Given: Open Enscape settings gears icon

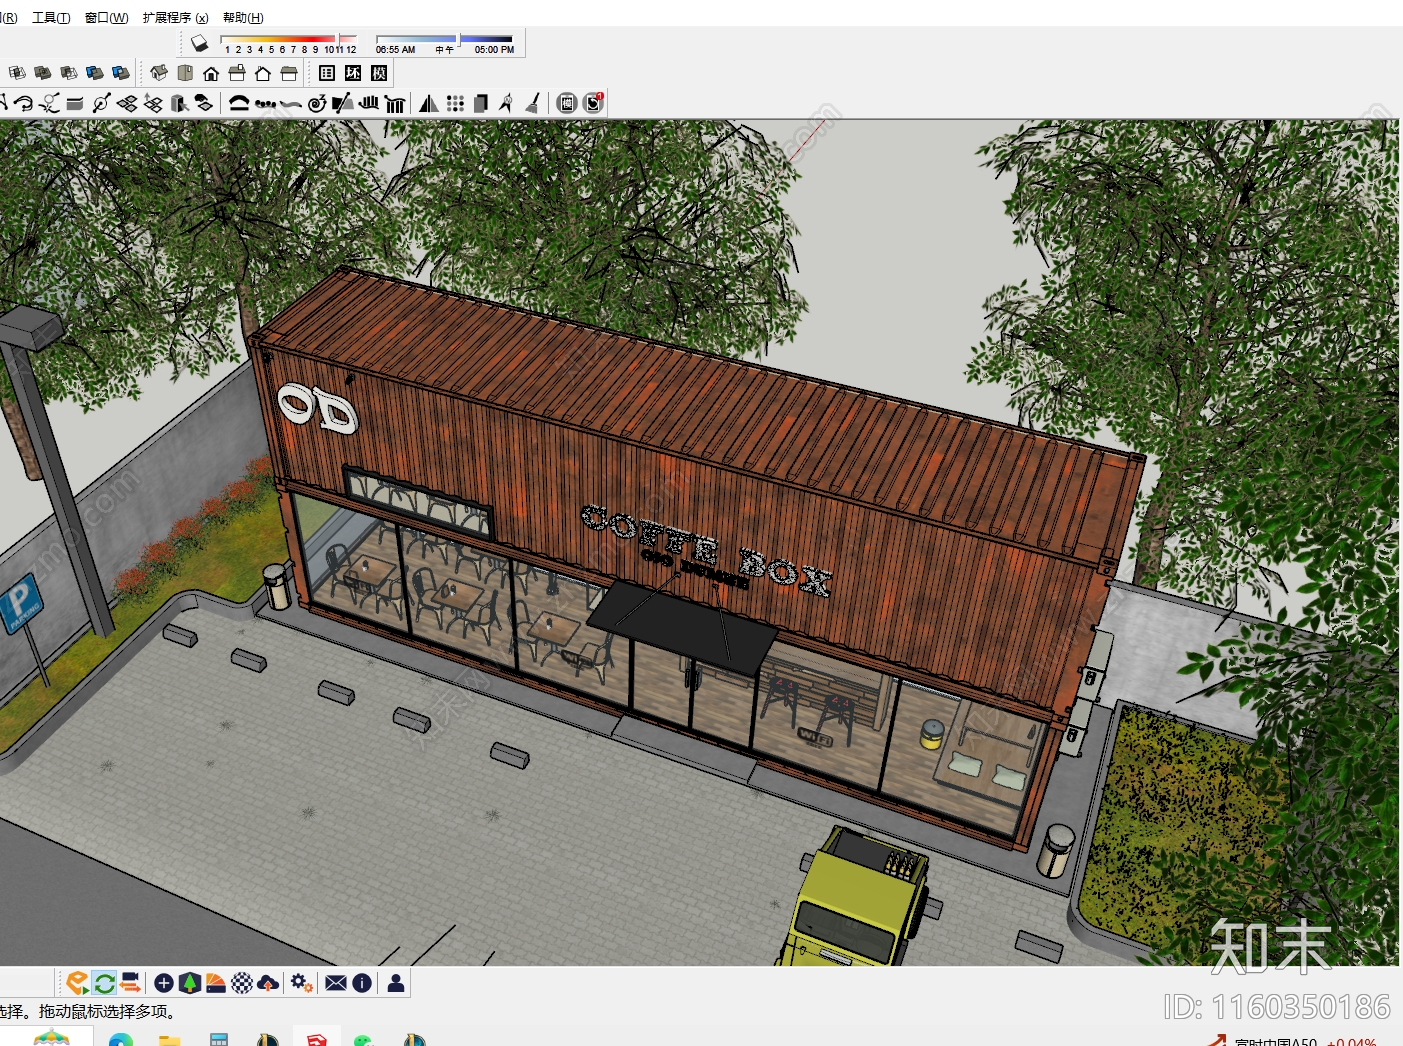Looking at the screenshot, I should click(302, 983).
